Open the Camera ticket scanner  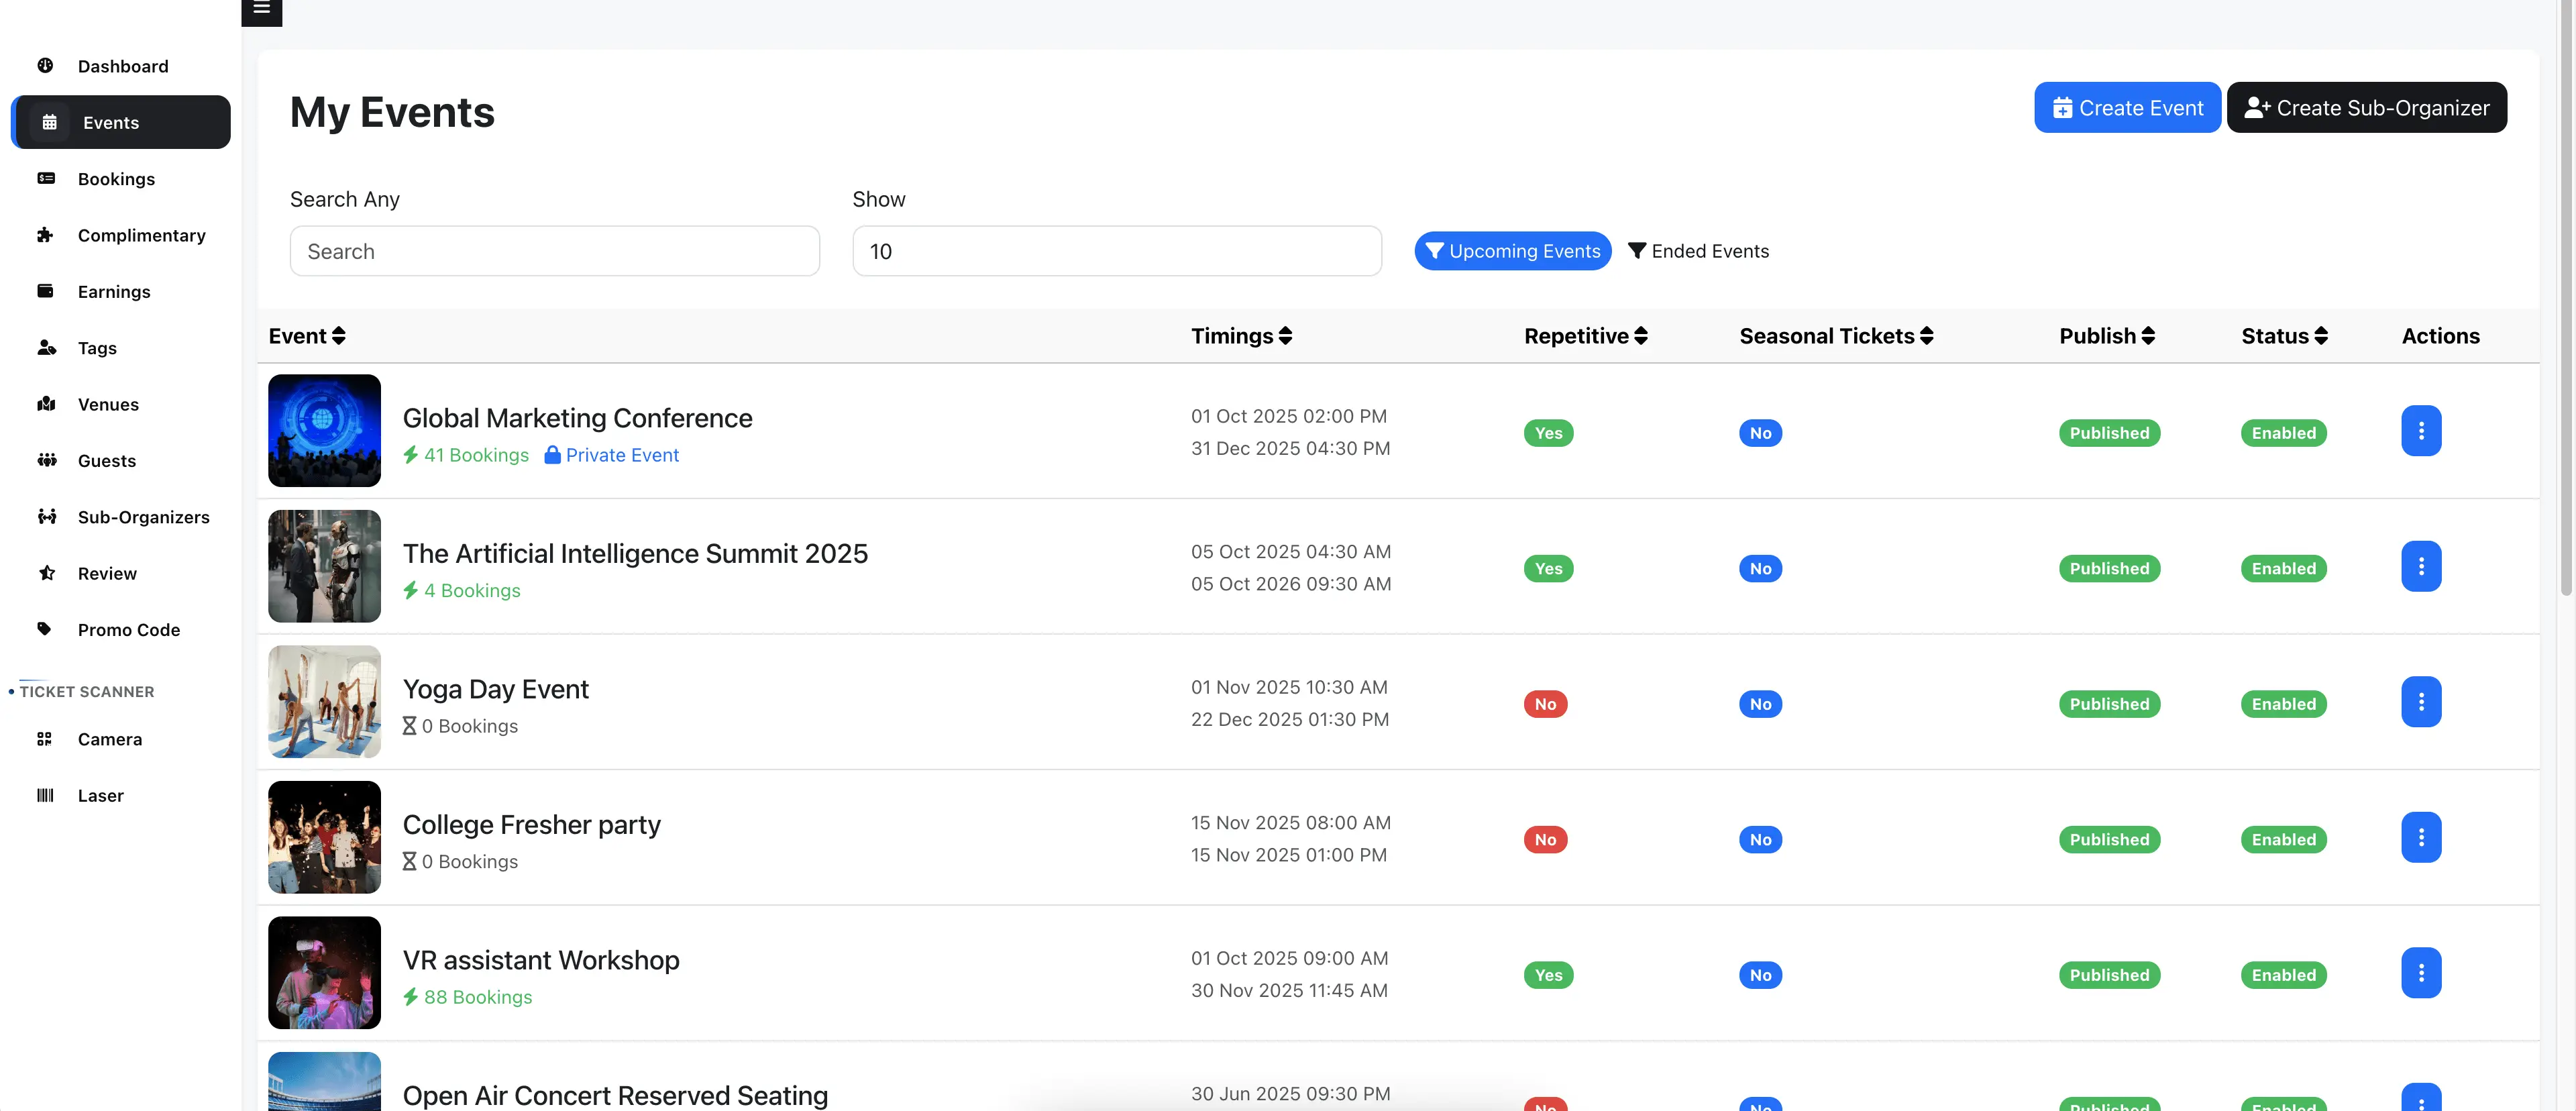(109, 739)
